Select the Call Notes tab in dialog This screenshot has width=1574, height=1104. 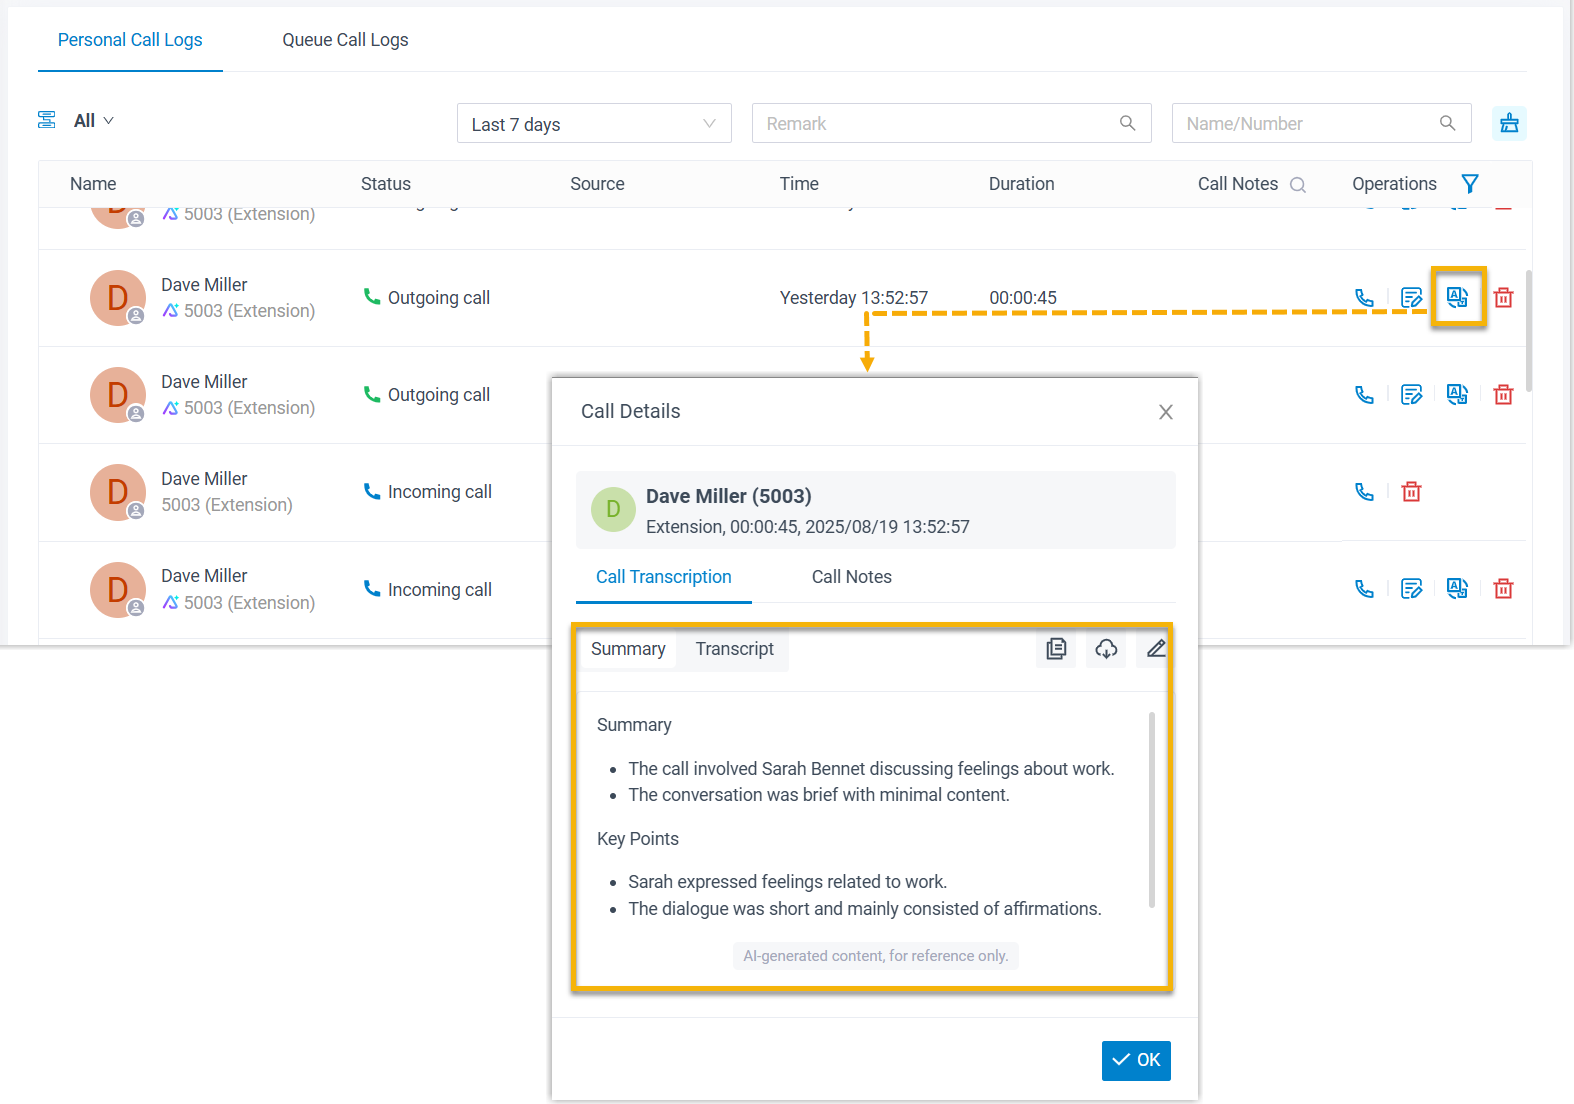851,577
